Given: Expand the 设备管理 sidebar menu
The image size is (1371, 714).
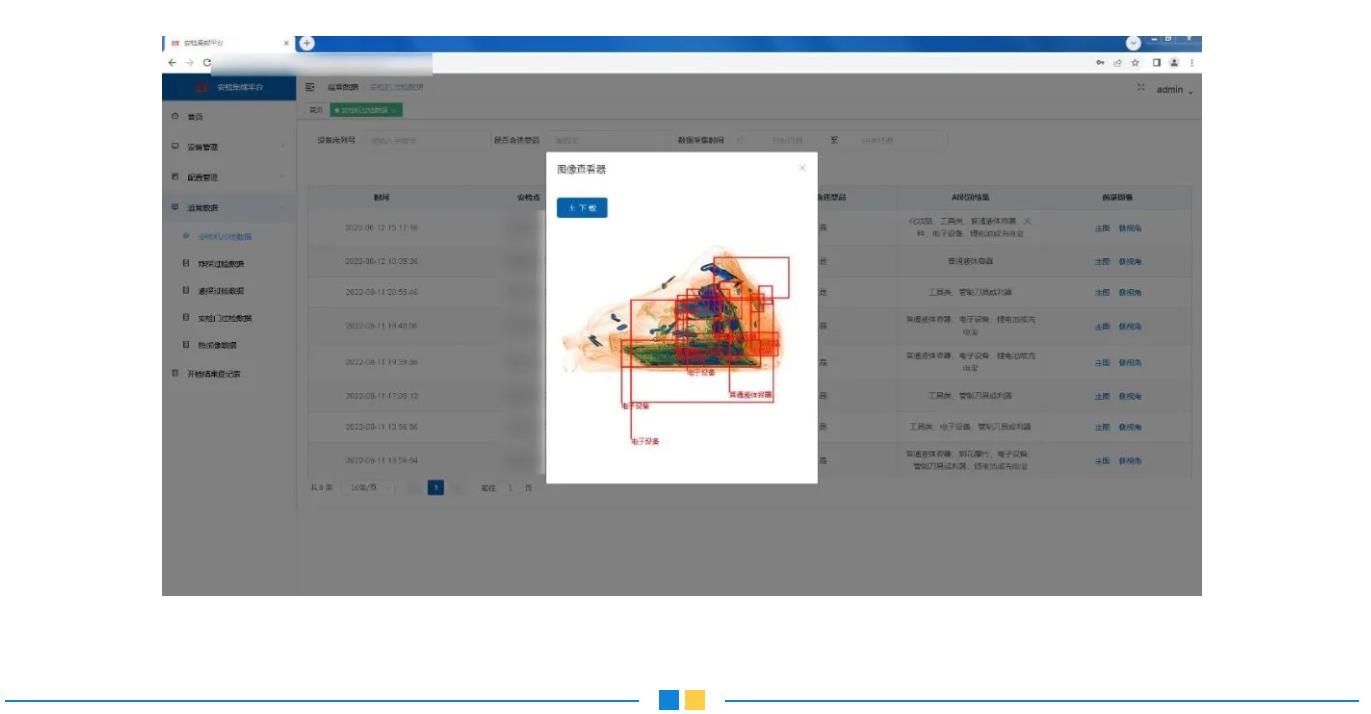Looking at the screenshot, I should coord(229,147).
